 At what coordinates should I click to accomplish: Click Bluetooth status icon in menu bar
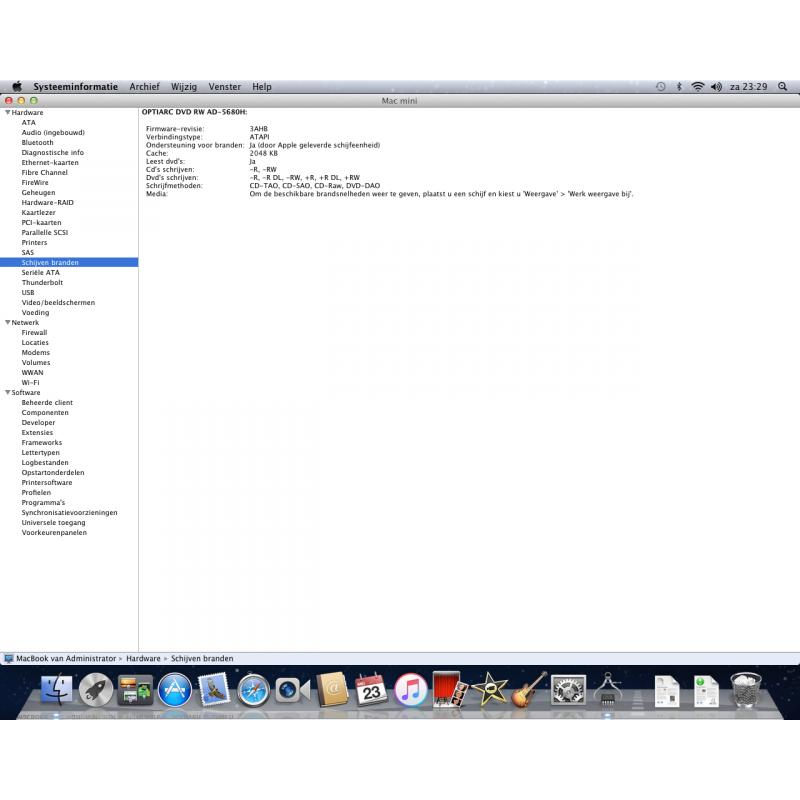click(679, 87)
